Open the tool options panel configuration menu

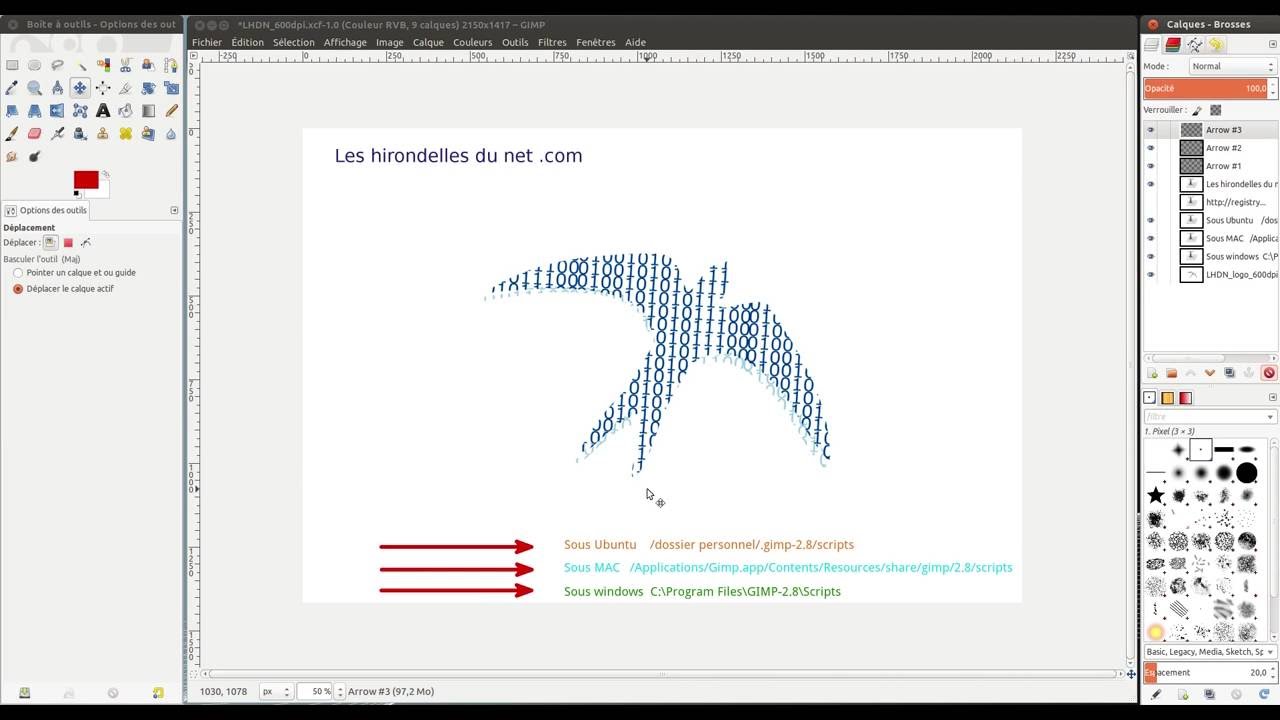click(174, 210)
